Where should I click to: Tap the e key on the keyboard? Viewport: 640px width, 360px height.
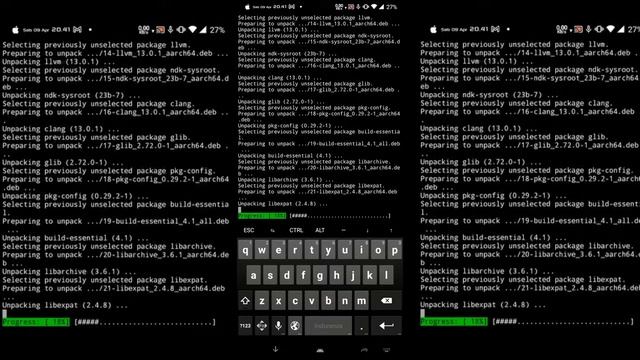pyautogui.click(x=278, y=249)
